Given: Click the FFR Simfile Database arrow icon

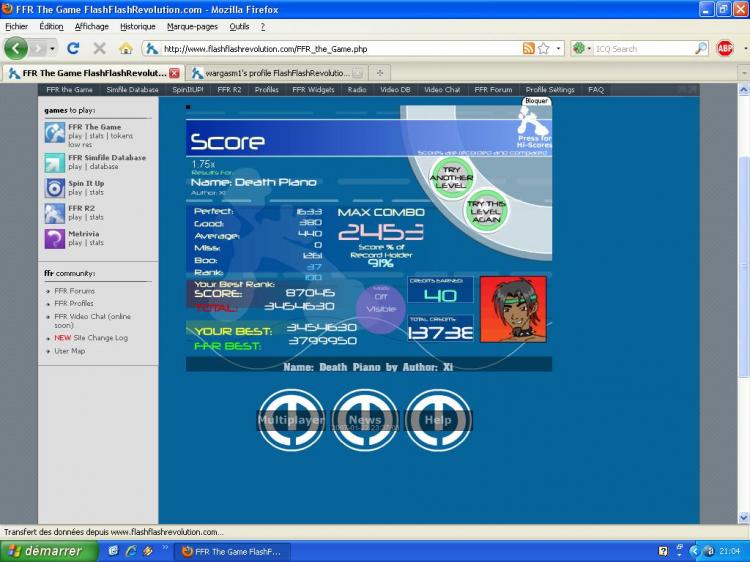Looking at the screenshot, I should click(54, 162).
